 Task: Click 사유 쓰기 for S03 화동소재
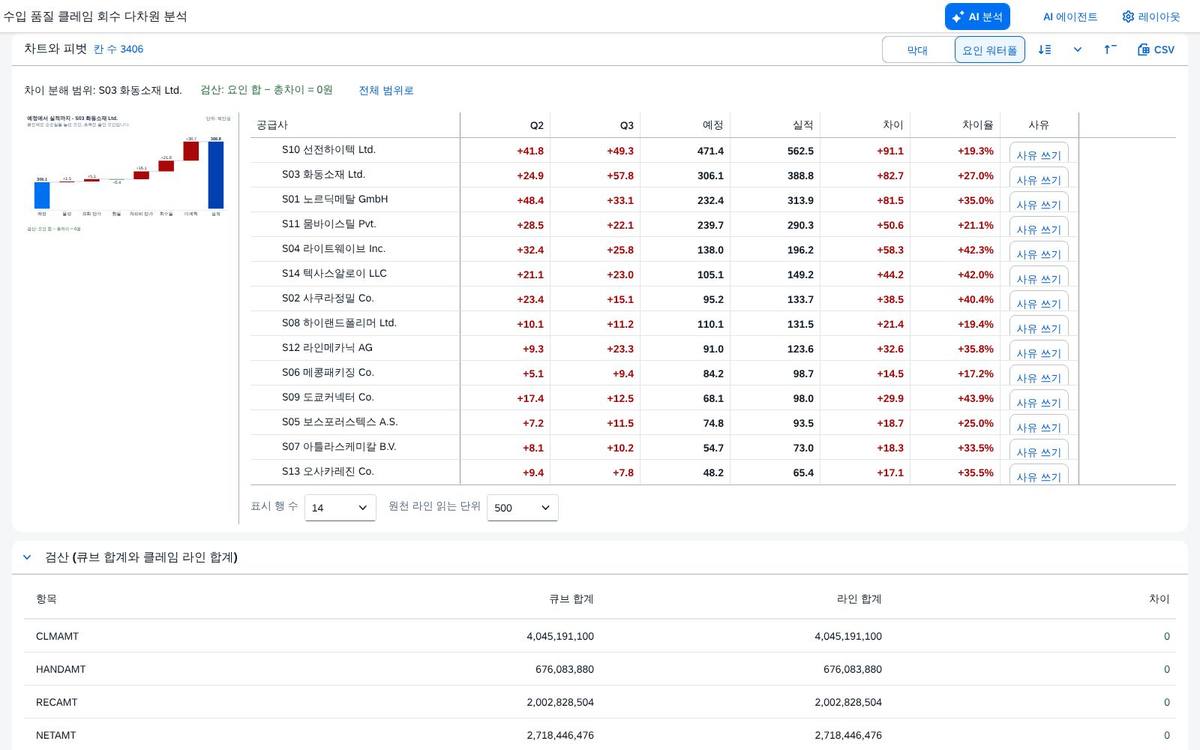1039,179
